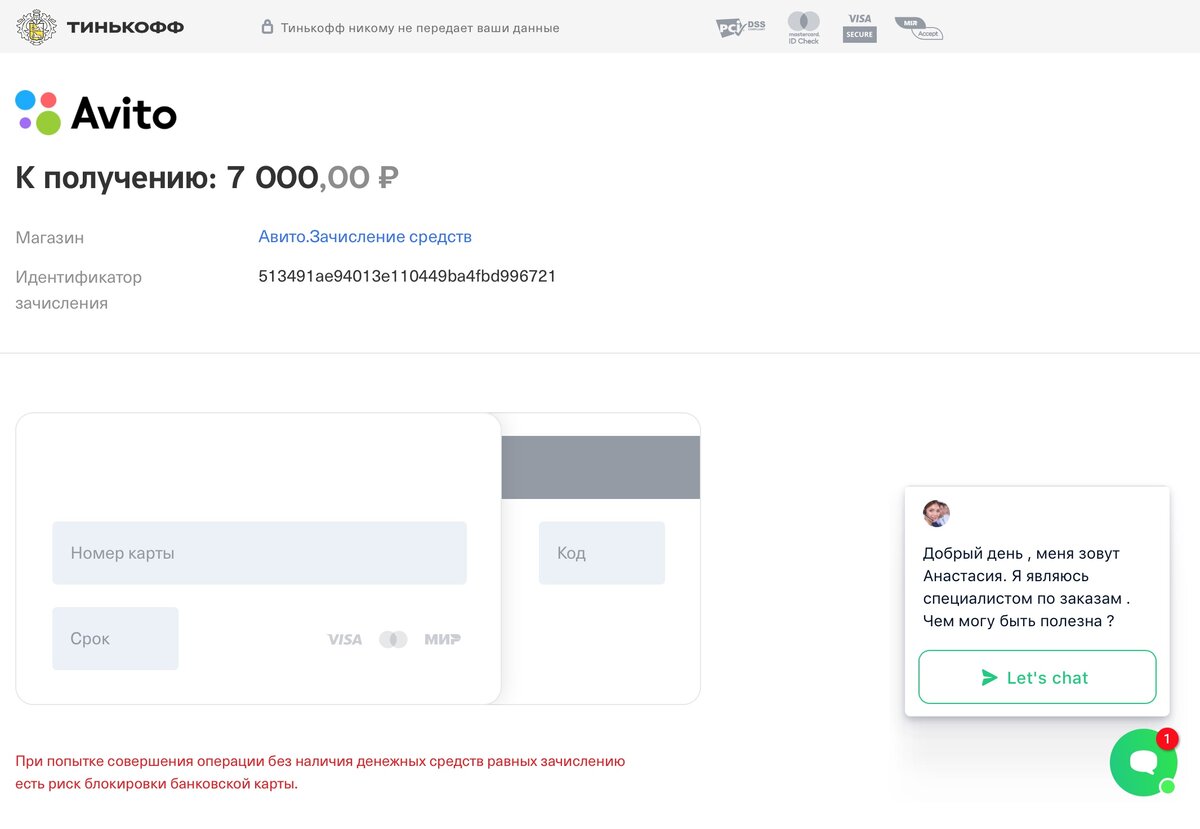
Task: Click the PCI DSS badge
Action: point(741,28)
